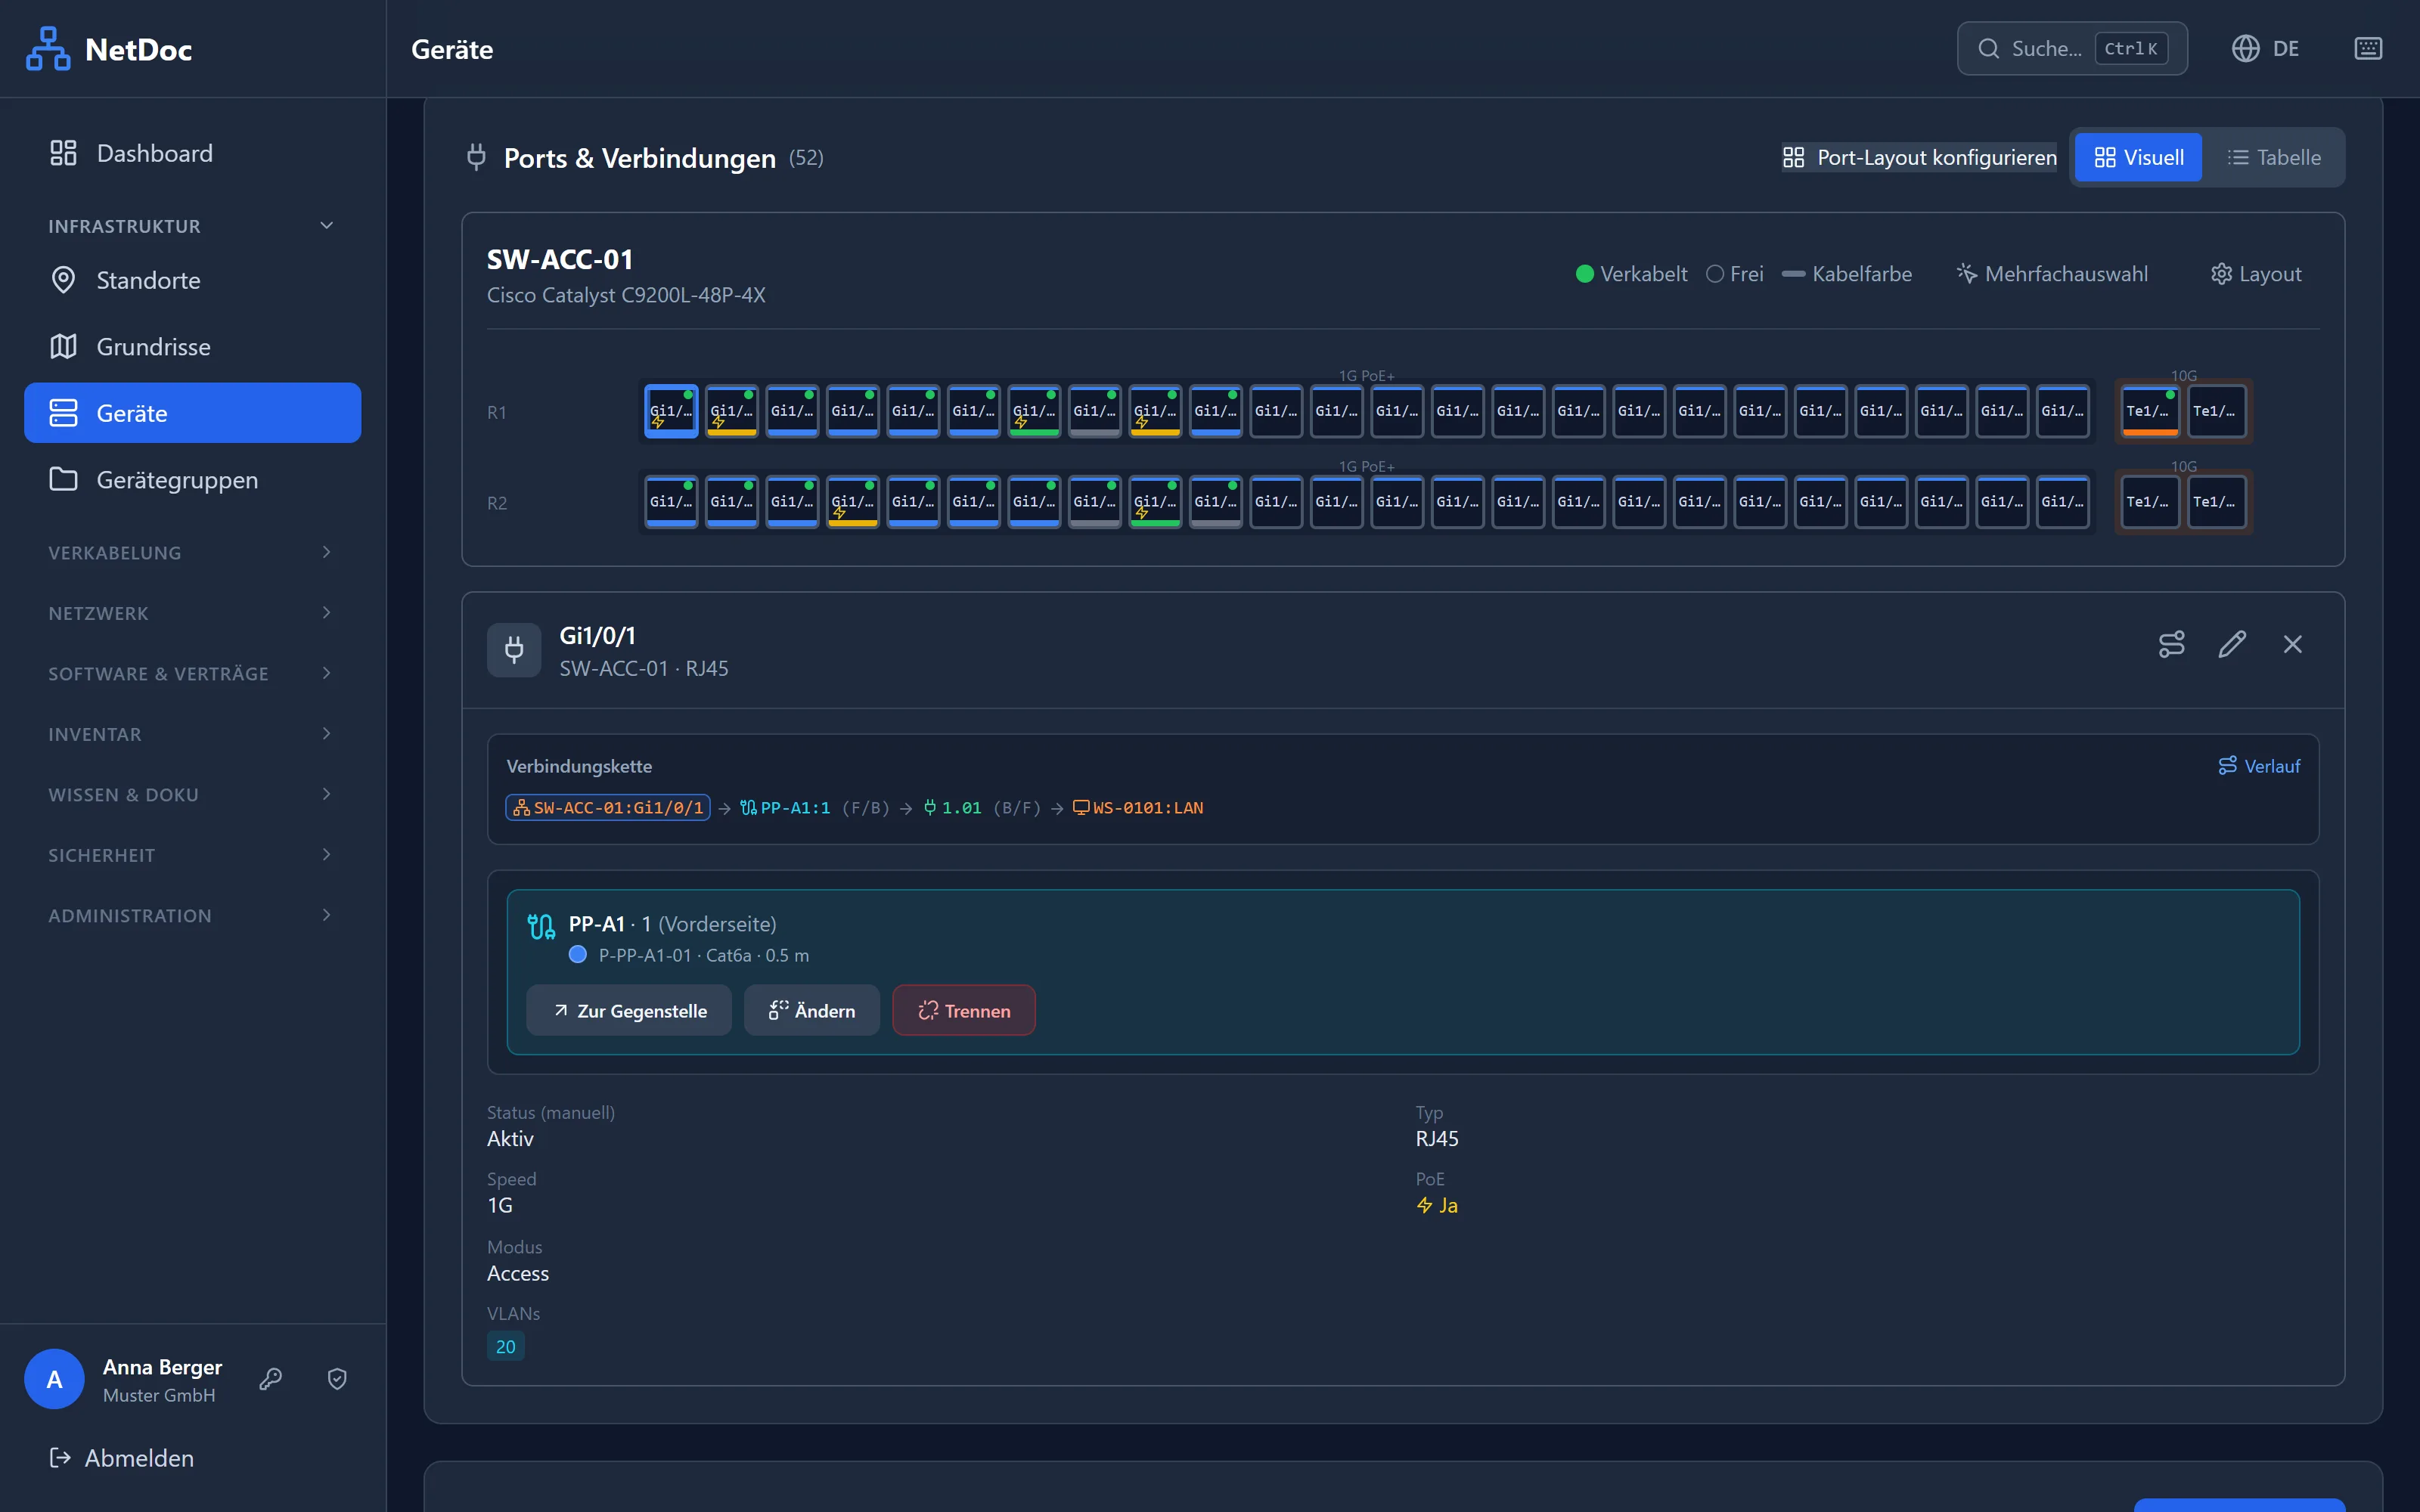Open Standorte in the sidebar
The image size is (2420, 1512).
point(192,280)
